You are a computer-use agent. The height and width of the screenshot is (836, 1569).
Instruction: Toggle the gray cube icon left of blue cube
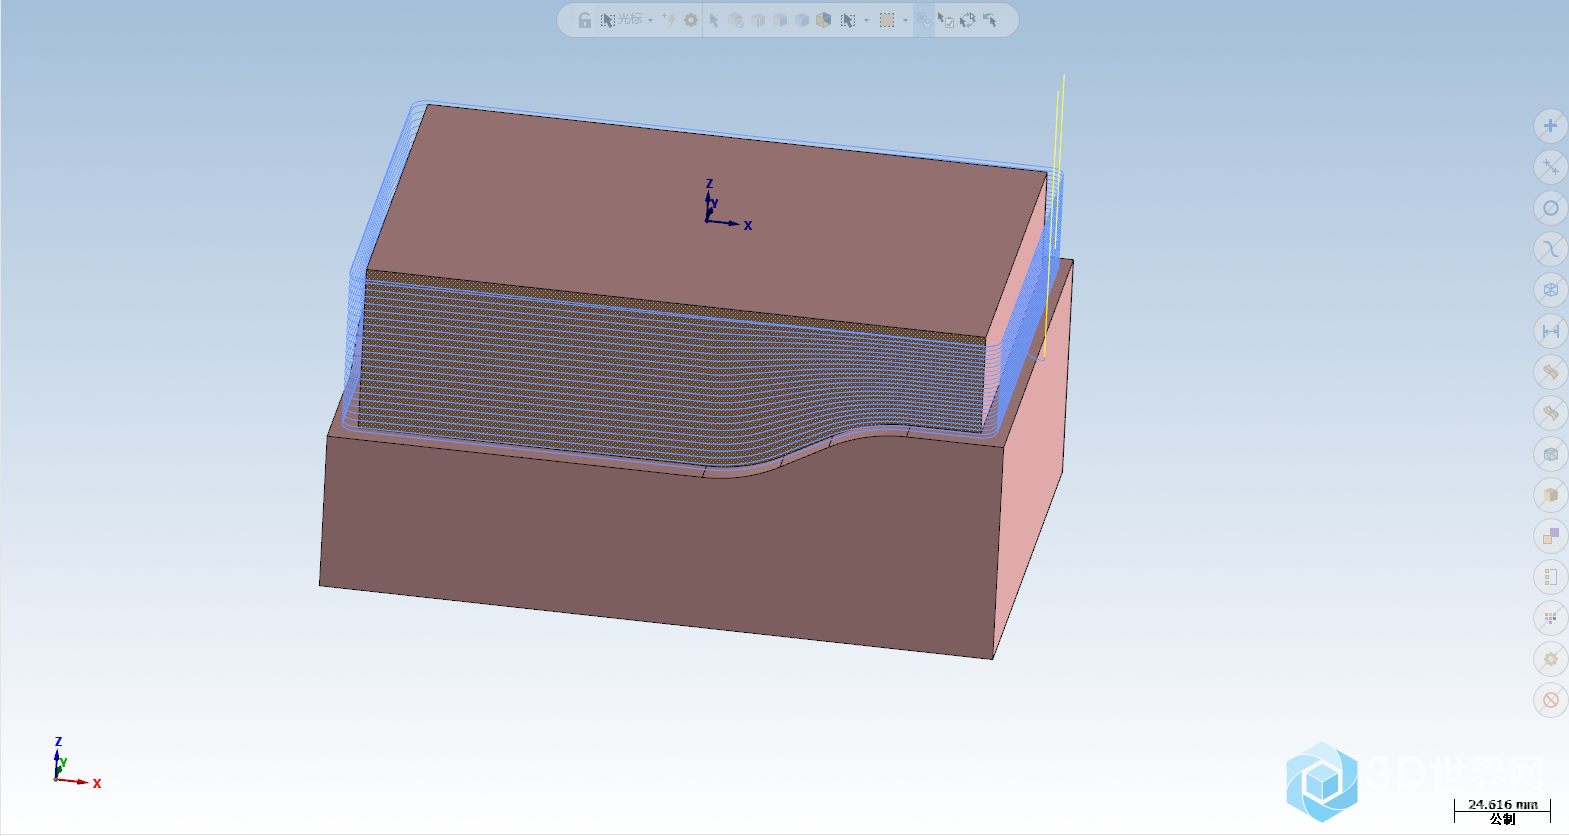point(780,20)
